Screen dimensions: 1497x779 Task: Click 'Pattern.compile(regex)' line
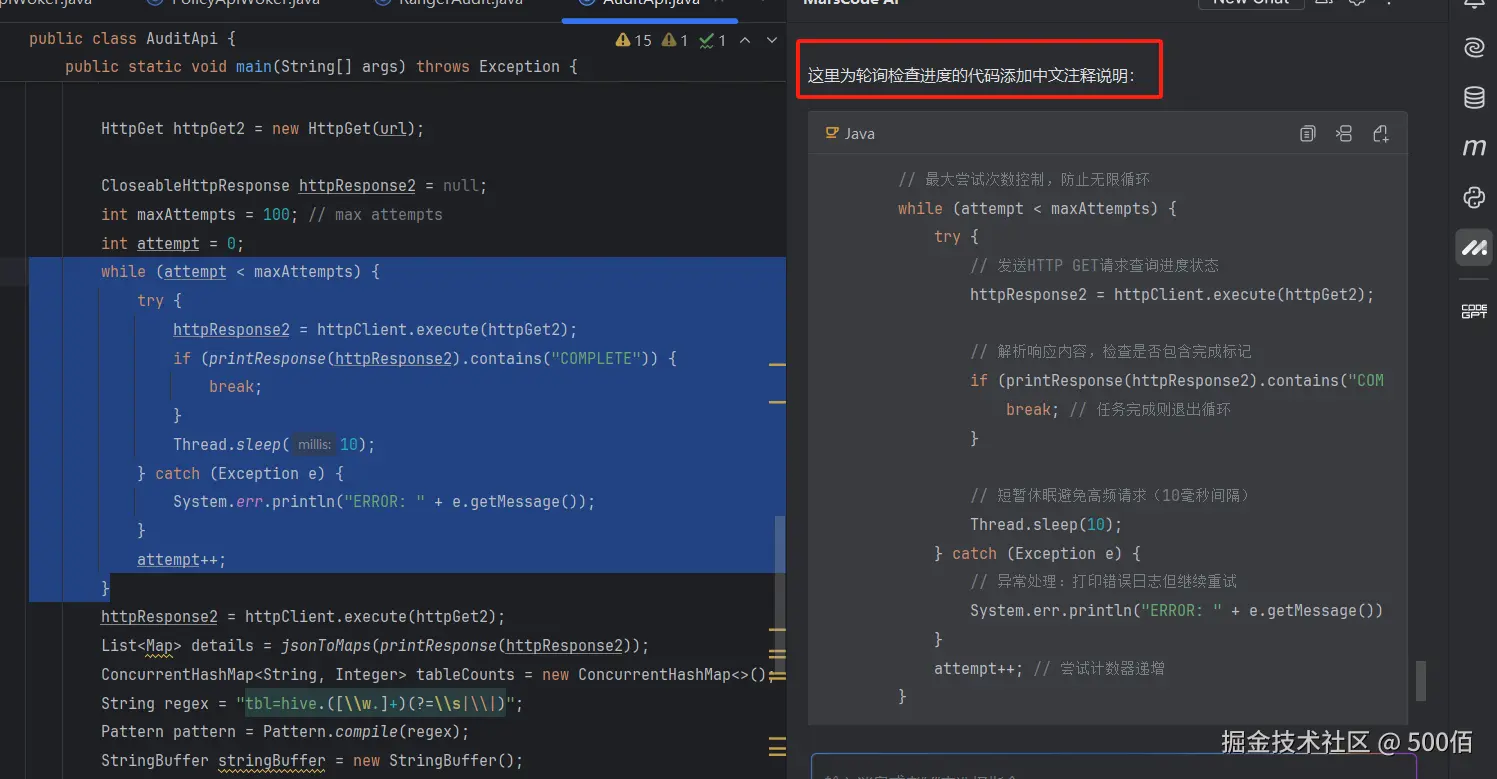pos(285,732)
